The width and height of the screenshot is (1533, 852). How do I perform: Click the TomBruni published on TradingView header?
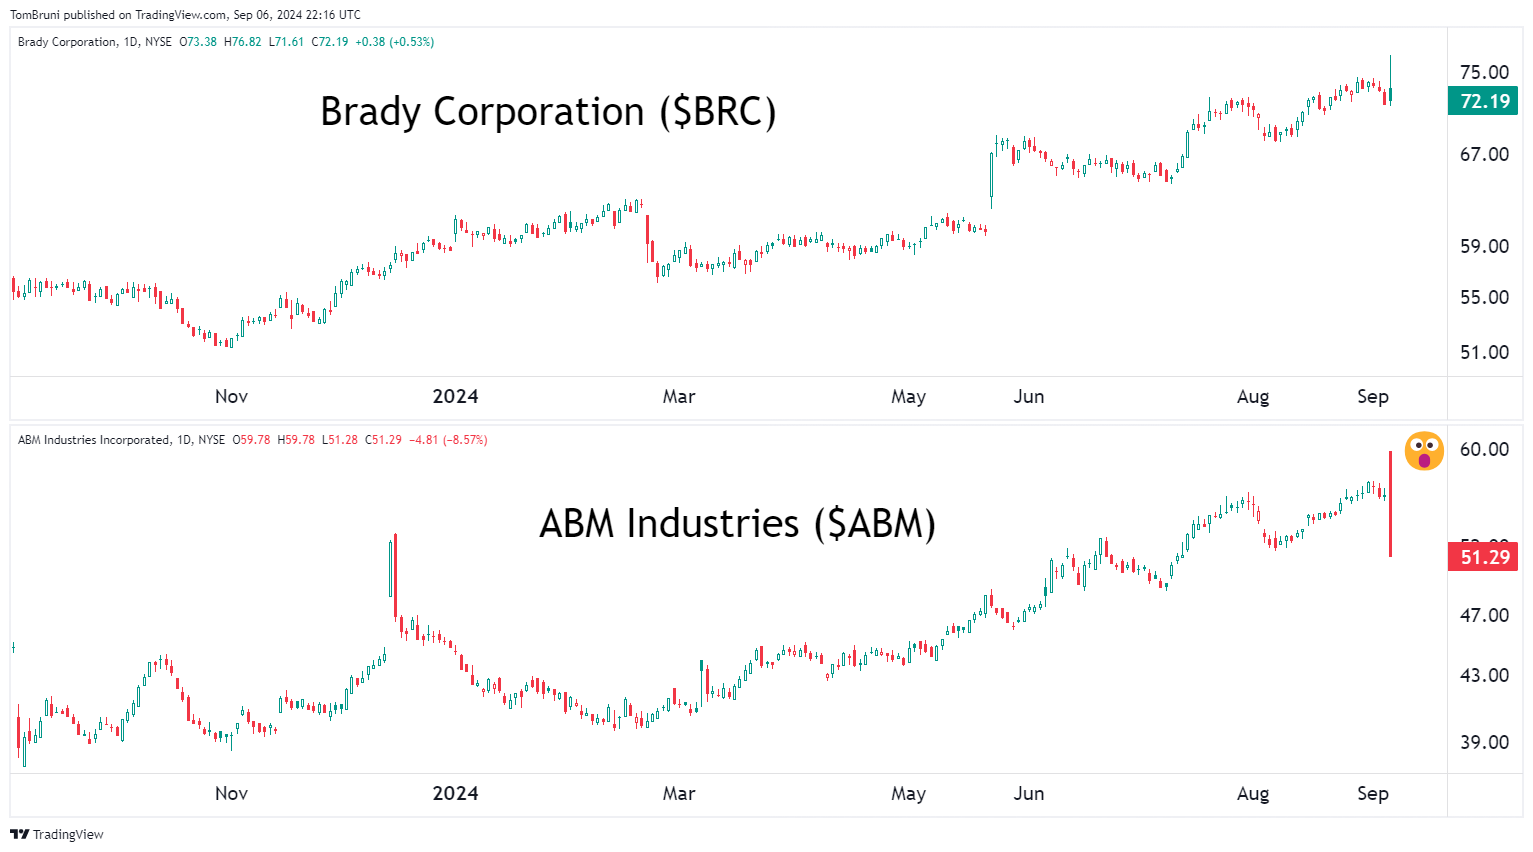coord(185,15)
